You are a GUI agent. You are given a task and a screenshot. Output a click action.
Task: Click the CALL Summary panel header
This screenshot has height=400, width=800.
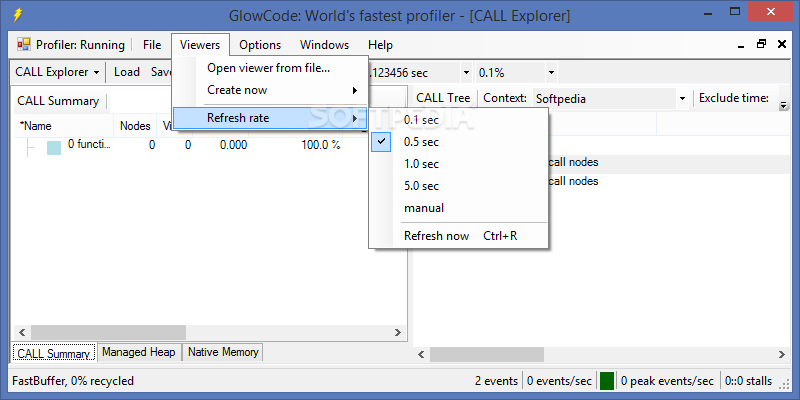[x=58, y=101]
